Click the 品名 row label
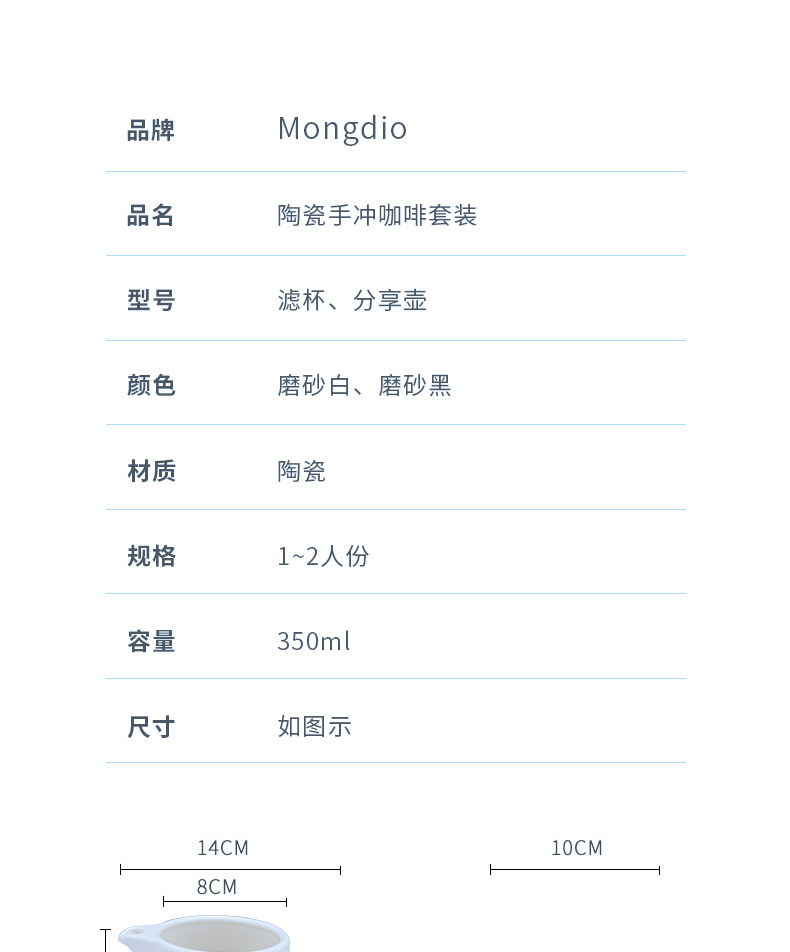 151,215
